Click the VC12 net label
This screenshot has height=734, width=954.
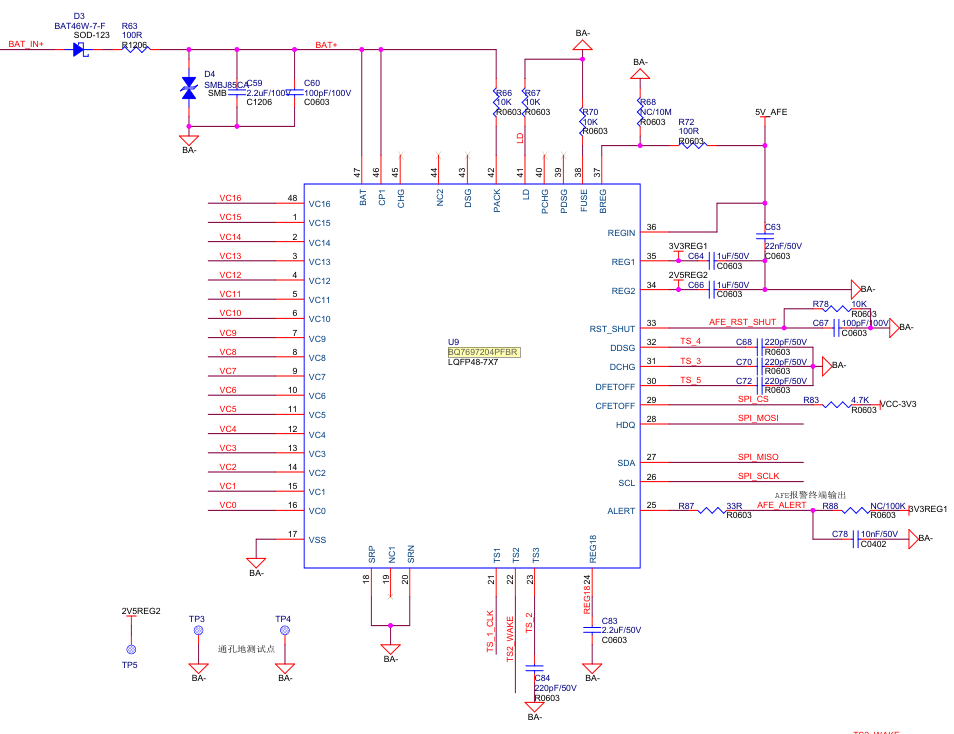(x=231, y=275)
